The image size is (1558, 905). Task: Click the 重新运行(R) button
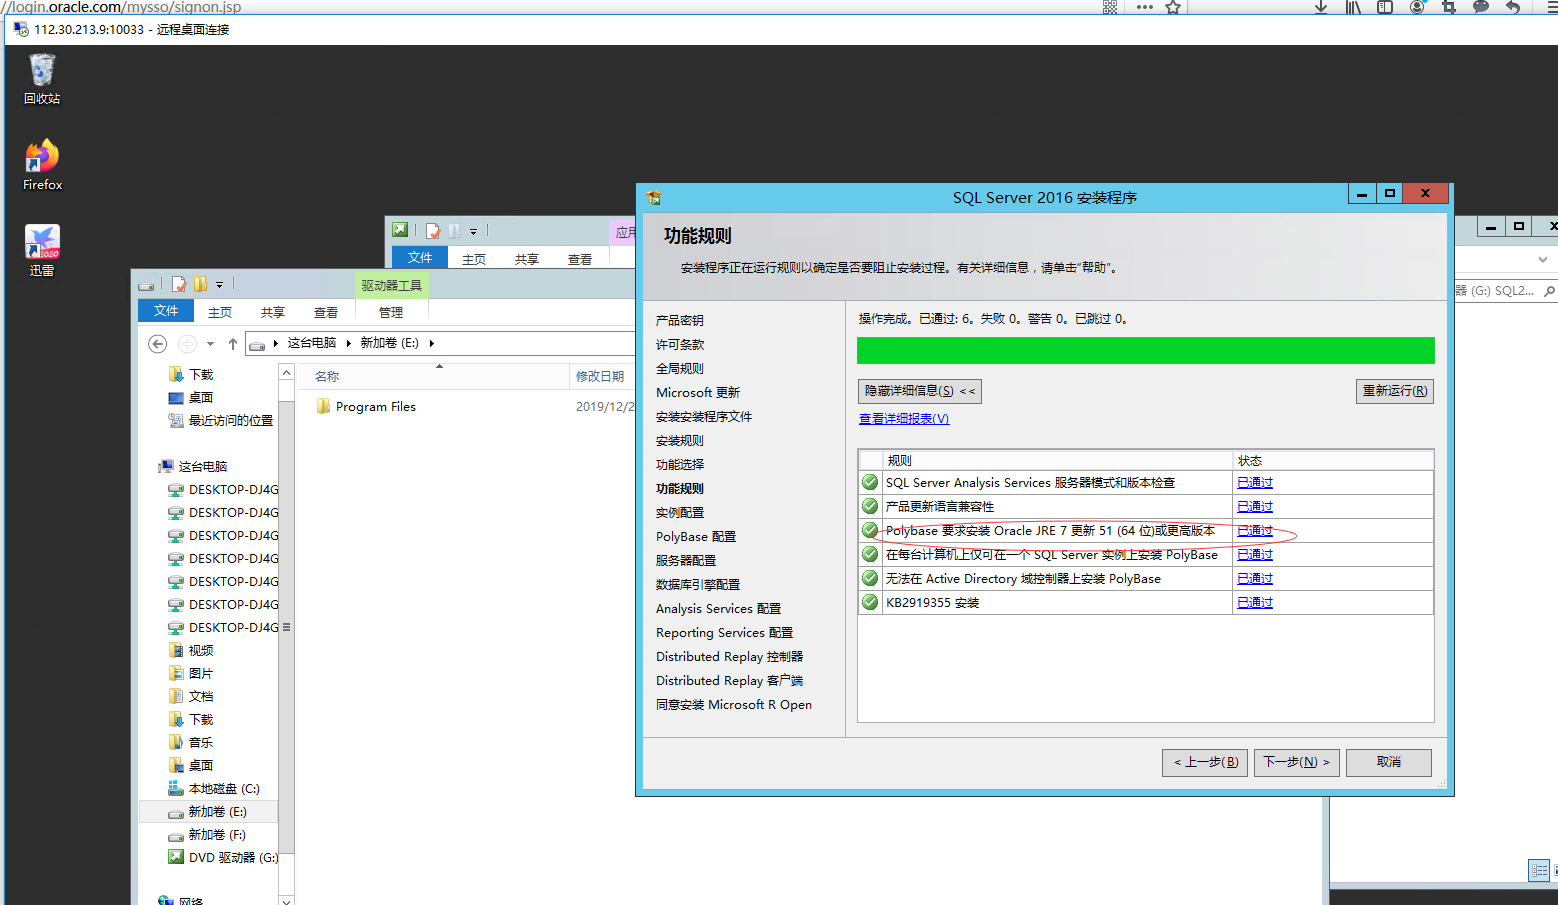coord(1394,391)
